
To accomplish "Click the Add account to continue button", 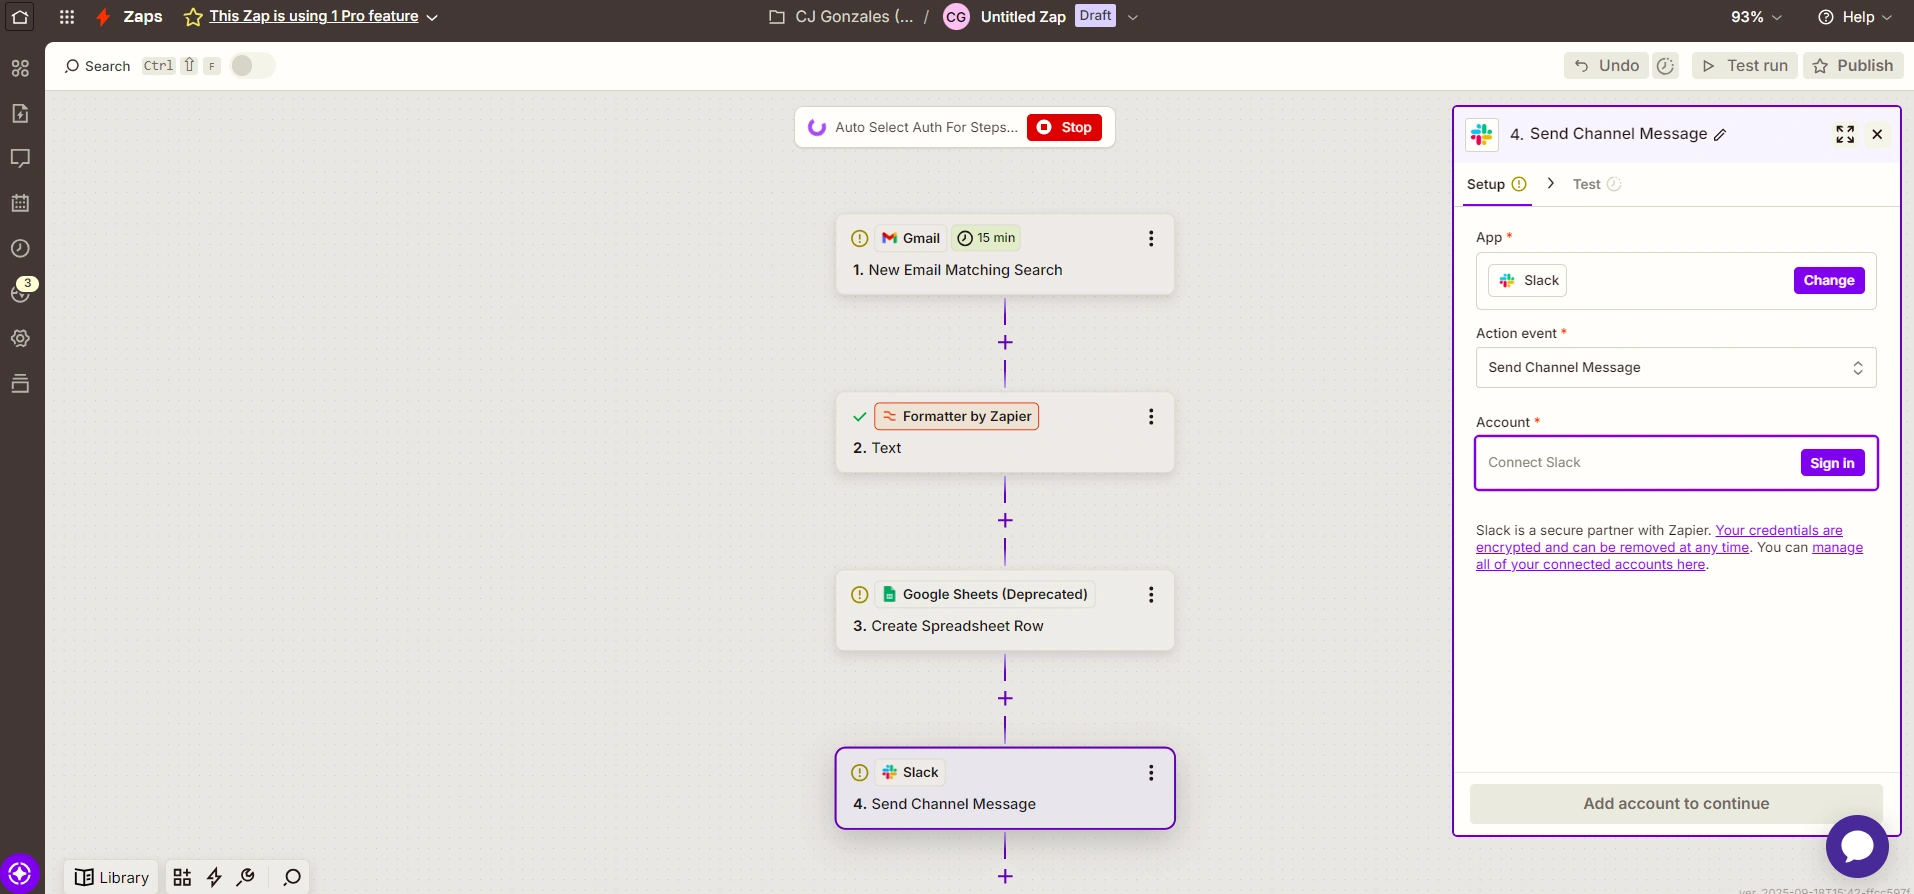I will coord(1676,803).
